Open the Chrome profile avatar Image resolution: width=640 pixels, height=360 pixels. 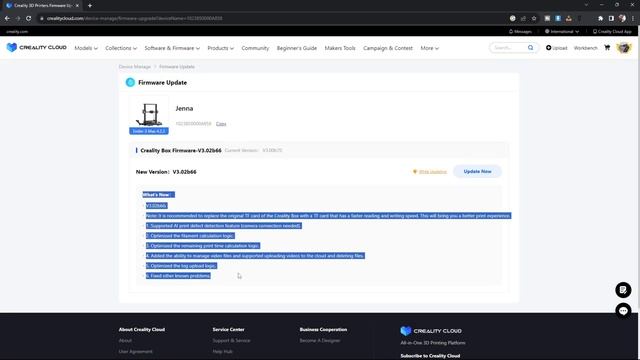(622, 18)
